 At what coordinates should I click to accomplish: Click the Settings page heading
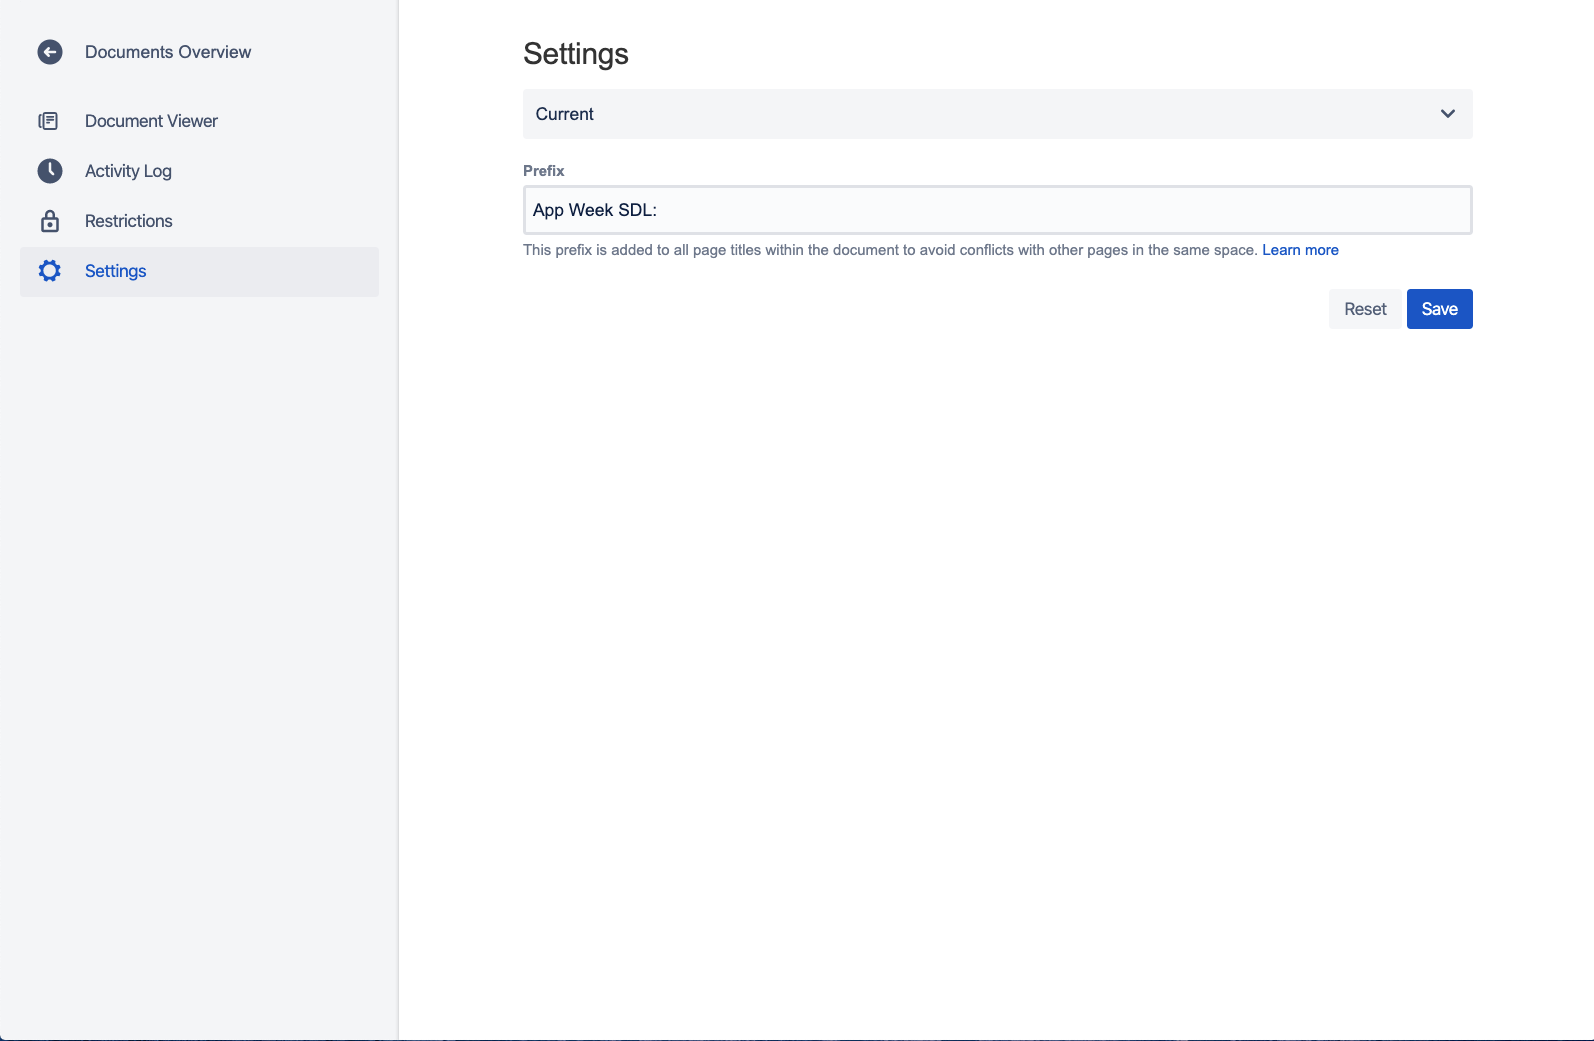pyautogui.click(x=575, y=54)
